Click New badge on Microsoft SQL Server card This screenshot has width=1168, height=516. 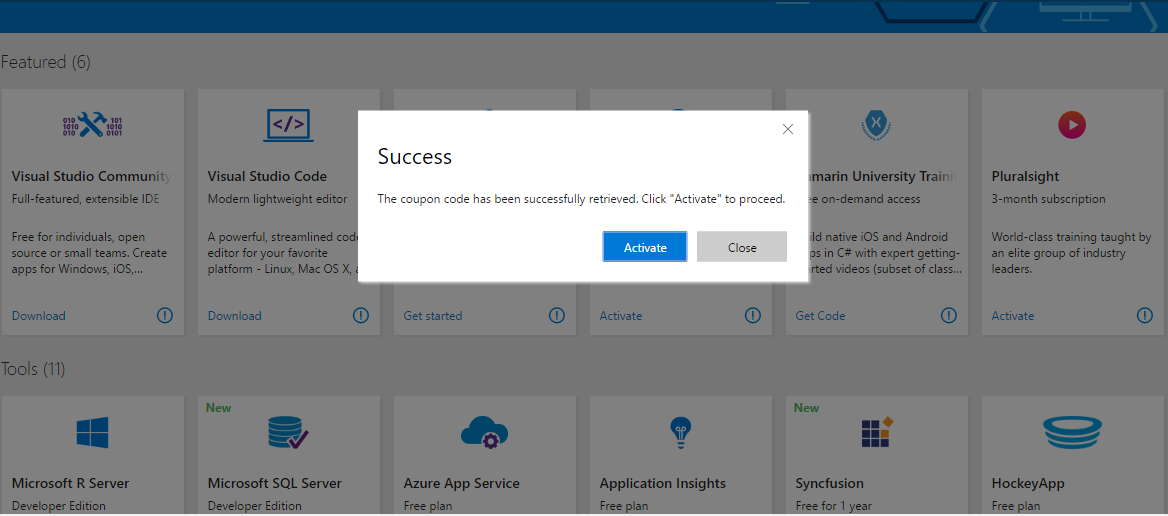coord(219,407)
